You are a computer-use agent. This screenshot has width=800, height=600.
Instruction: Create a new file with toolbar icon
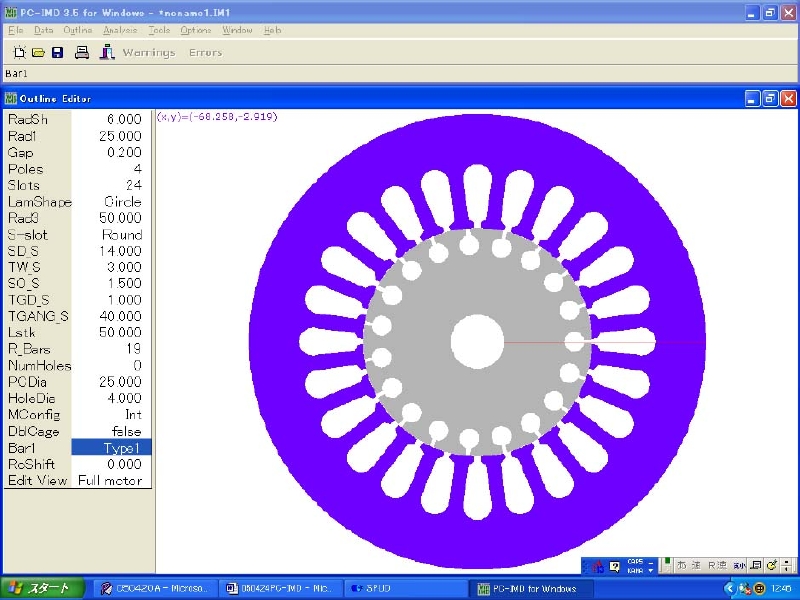tap(19, 52)
